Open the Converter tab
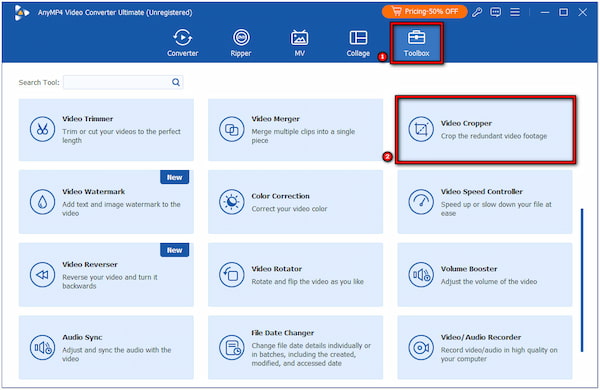The image size is (600, 390). pyautogui.click(x=183, y=42)
